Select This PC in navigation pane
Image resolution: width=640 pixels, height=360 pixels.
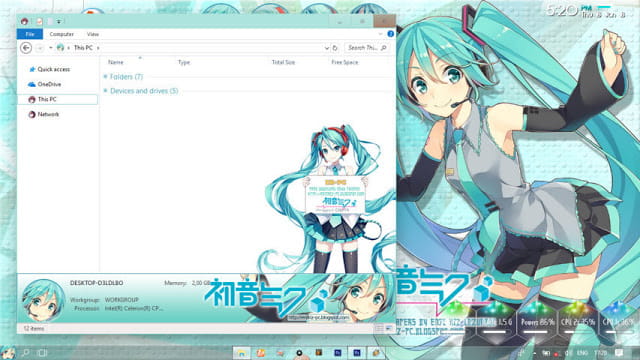pos(58,99)
